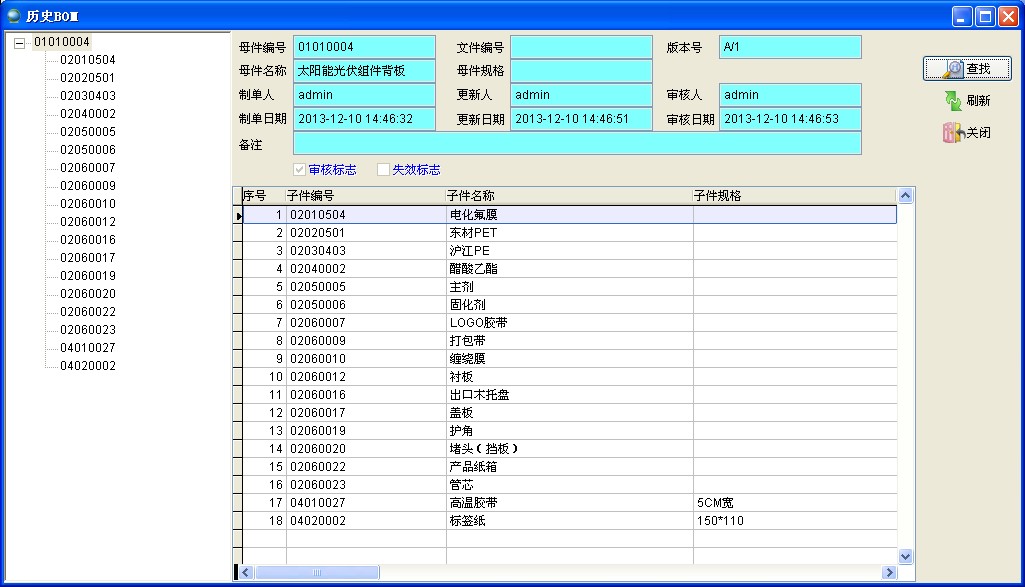Select tree item 02060012
The height and width of the screenshot is (587, 1025).
click(x=88, y=222)
